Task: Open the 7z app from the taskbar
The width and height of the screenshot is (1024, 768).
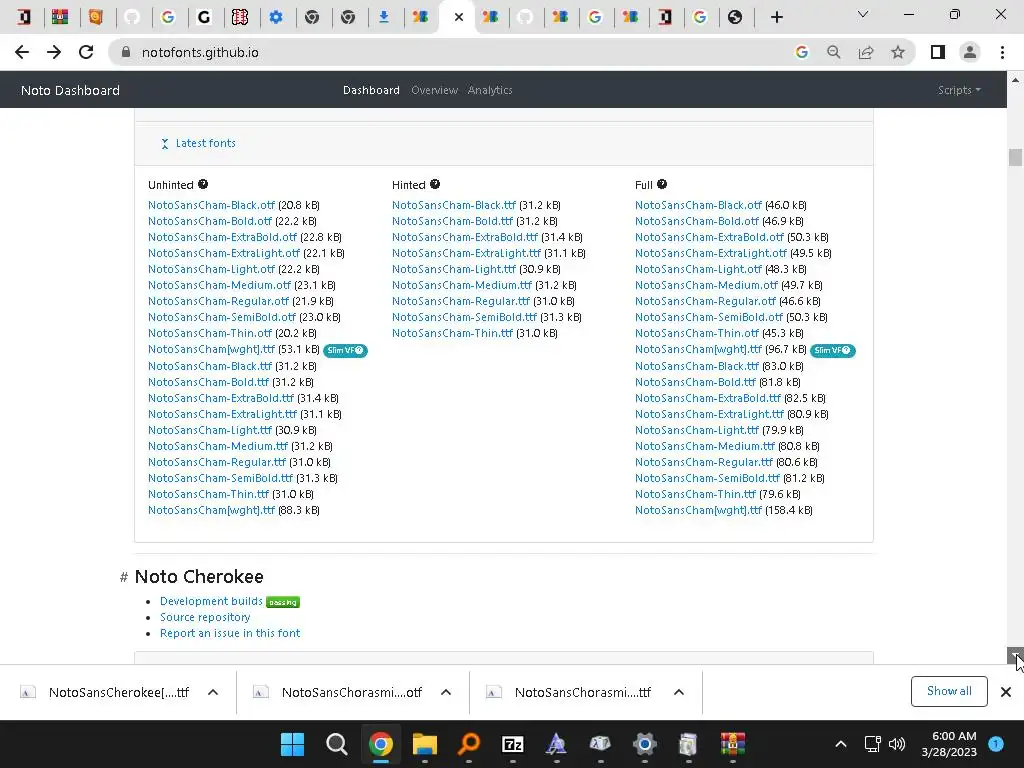Action: 513,744
